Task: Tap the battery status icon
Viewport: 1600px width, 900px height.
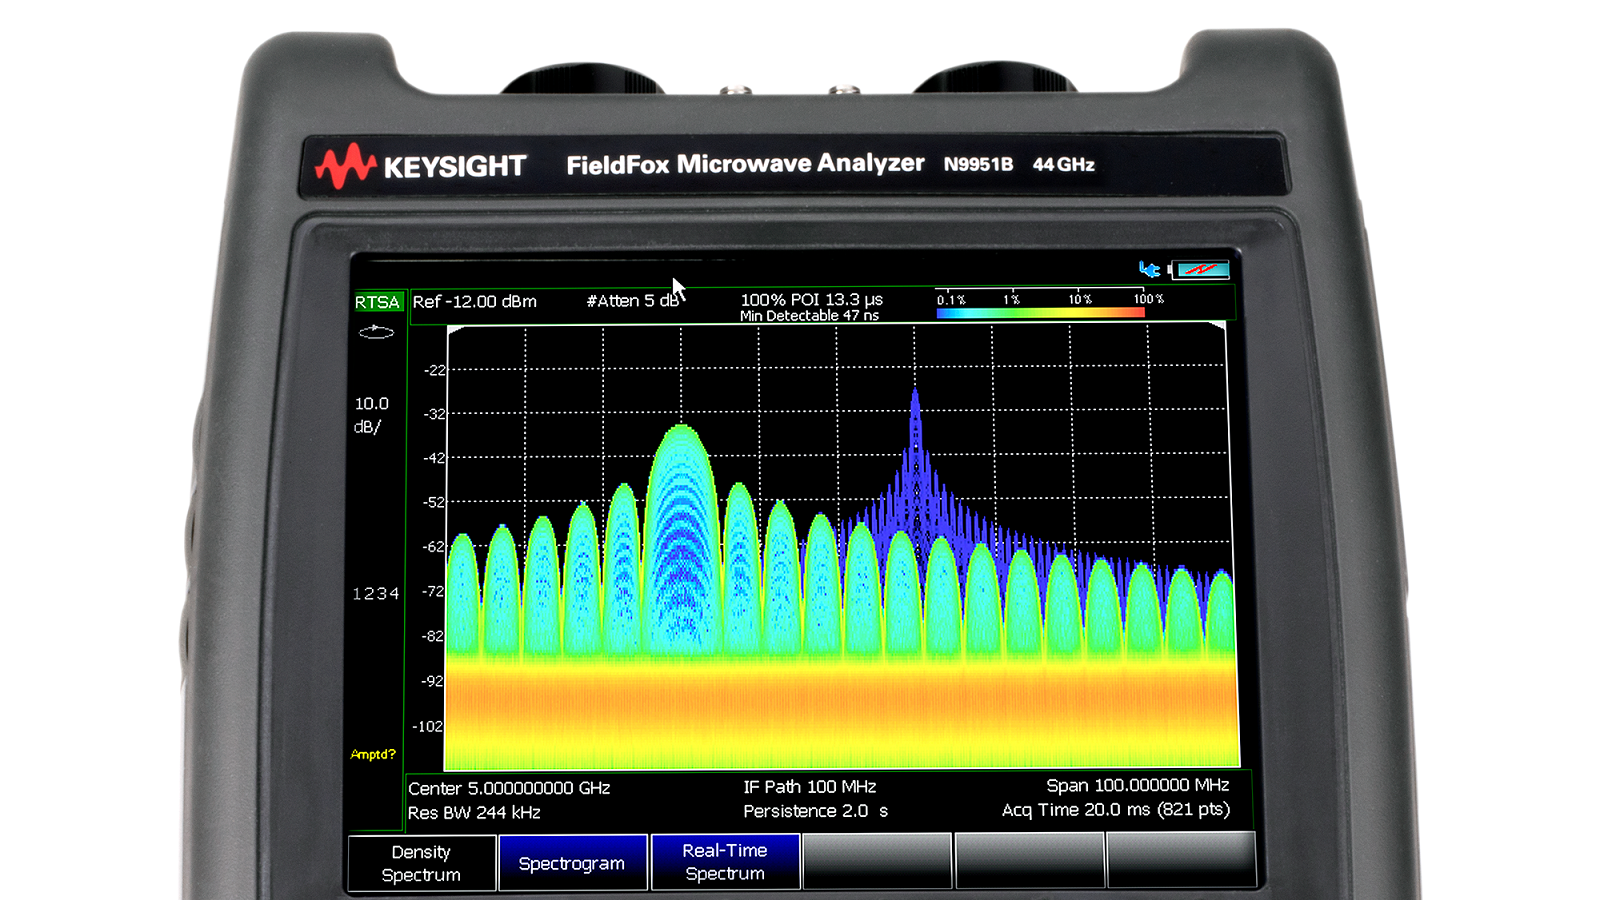Action: pos(1201,269)
